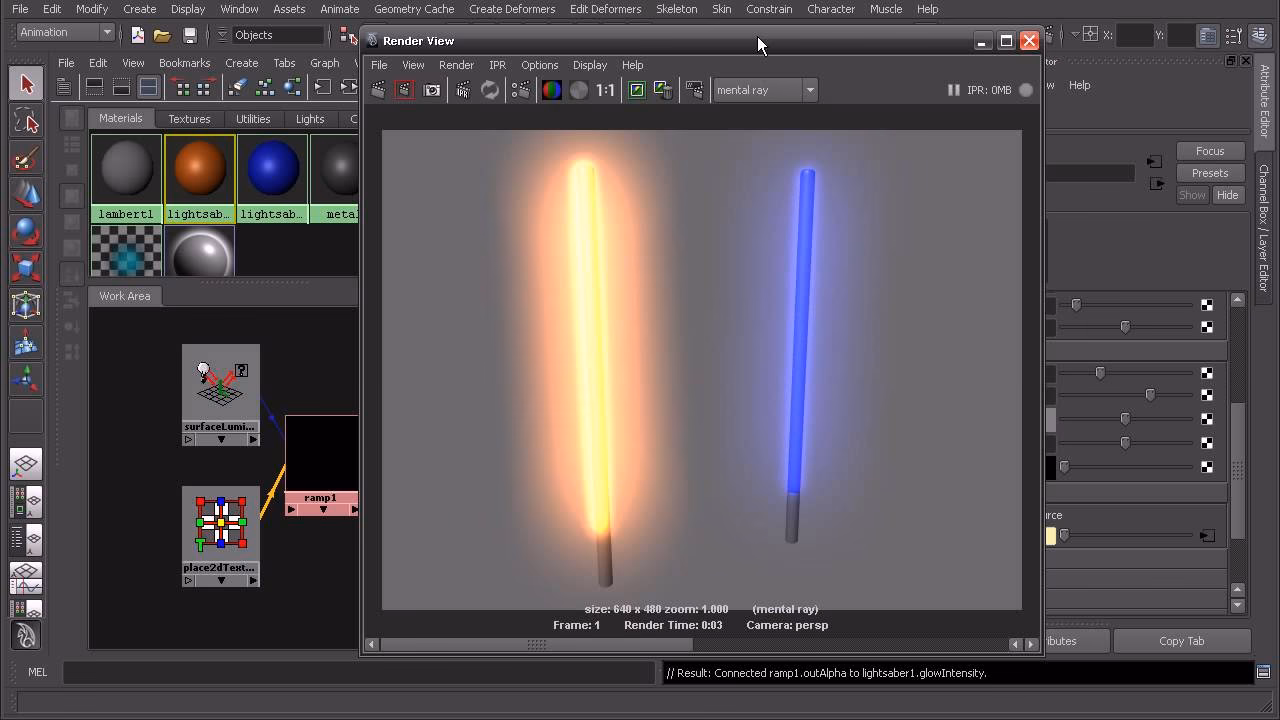This screenshot has height=720, width=1280.
Task: Click the Snapshot camera icon in Render View
Action: (x=432, y=90)
